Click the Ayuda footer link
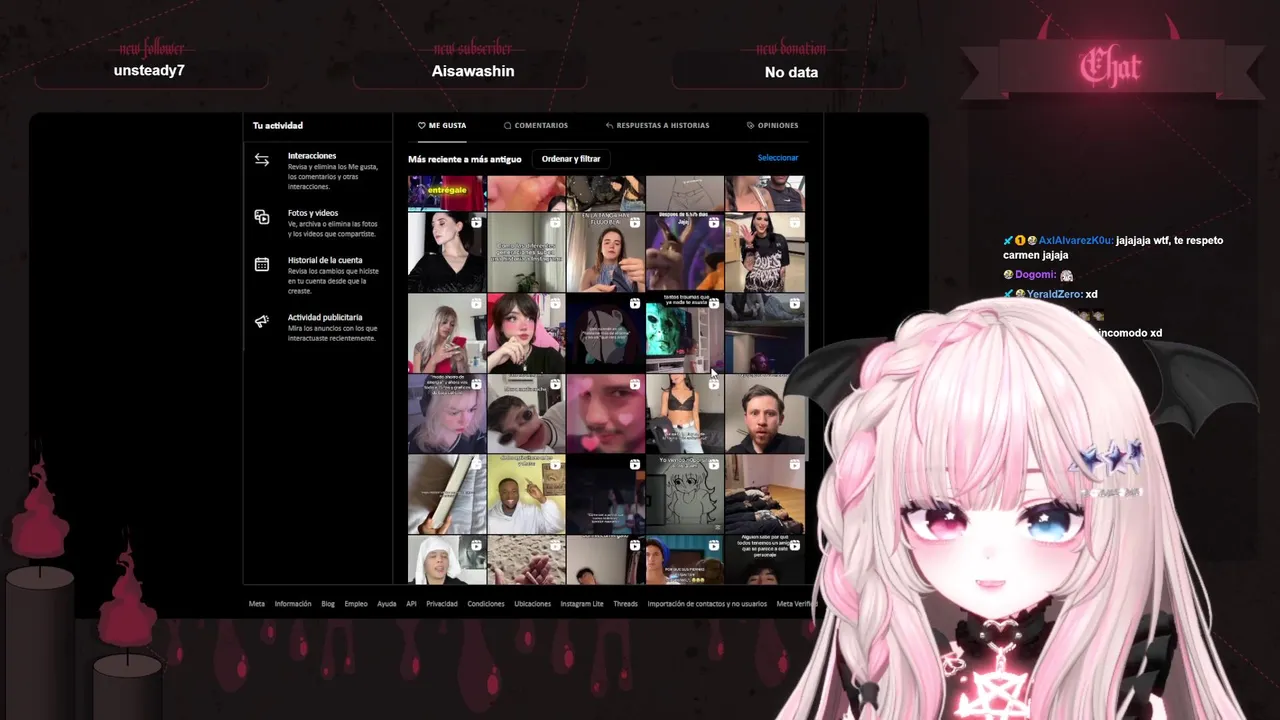The image size is (1280, 720). pyautogui.click(x=387, y=604)
